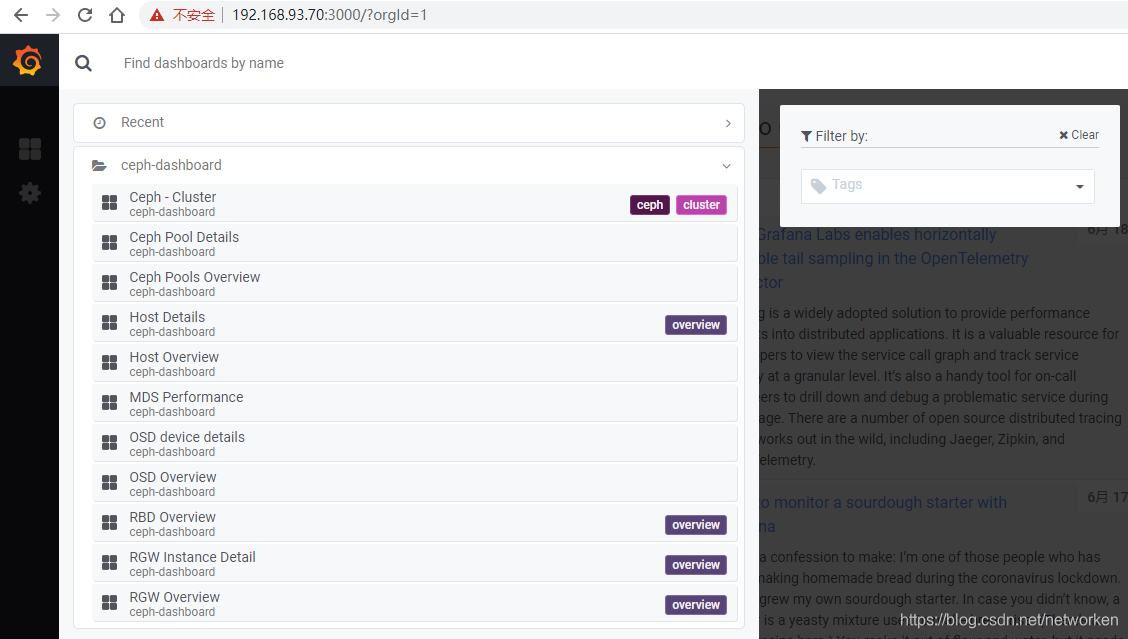Open the Ceph Pools Overview dashboard

(415, 284)
